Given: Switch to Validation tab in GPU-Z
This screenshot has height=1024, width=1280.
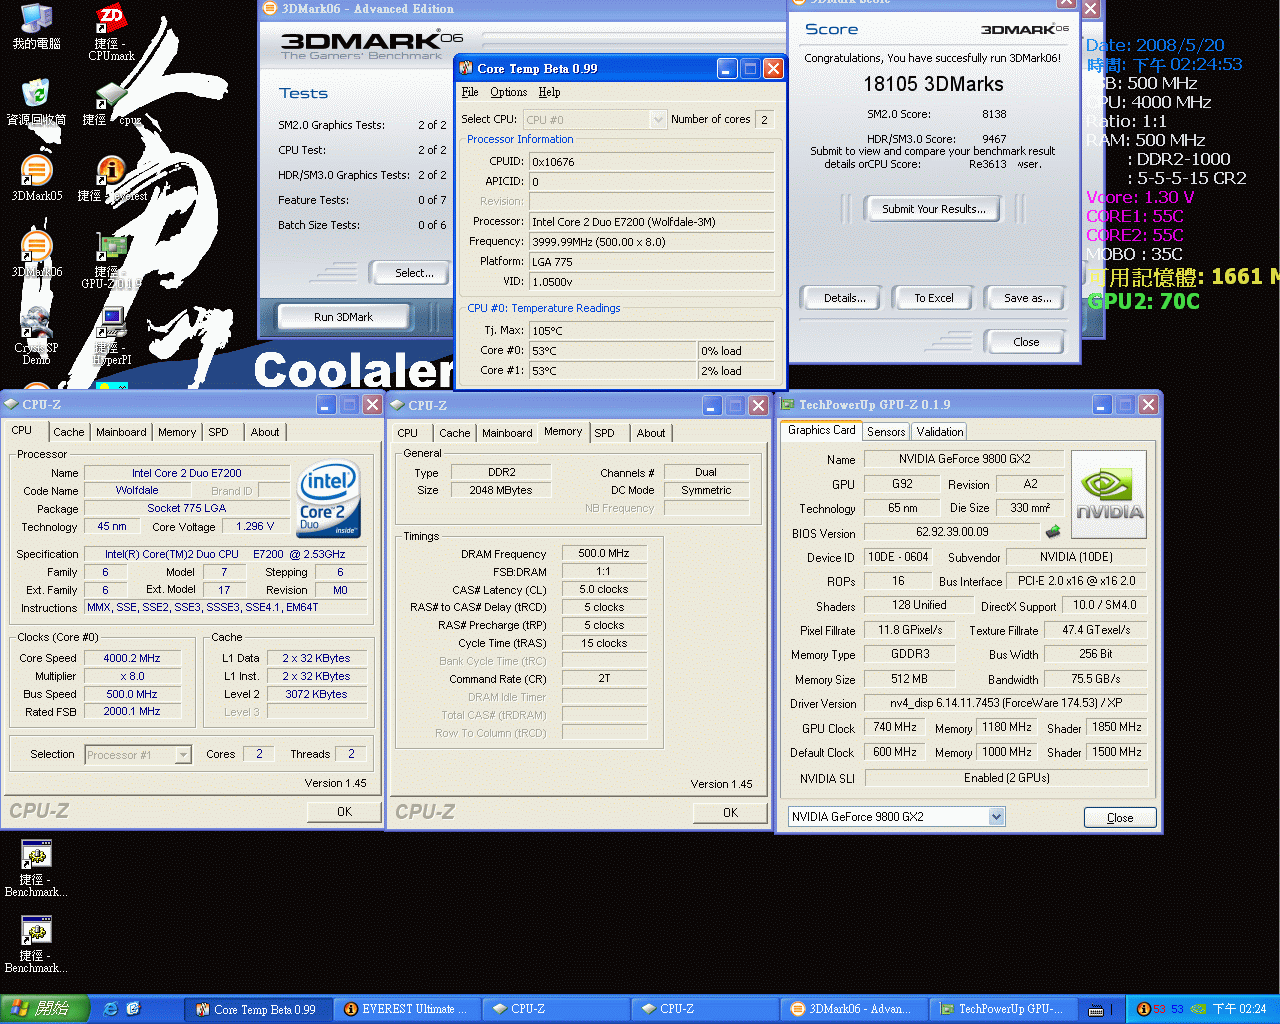Looking at the screenshot, I should [x=940, y=431].
